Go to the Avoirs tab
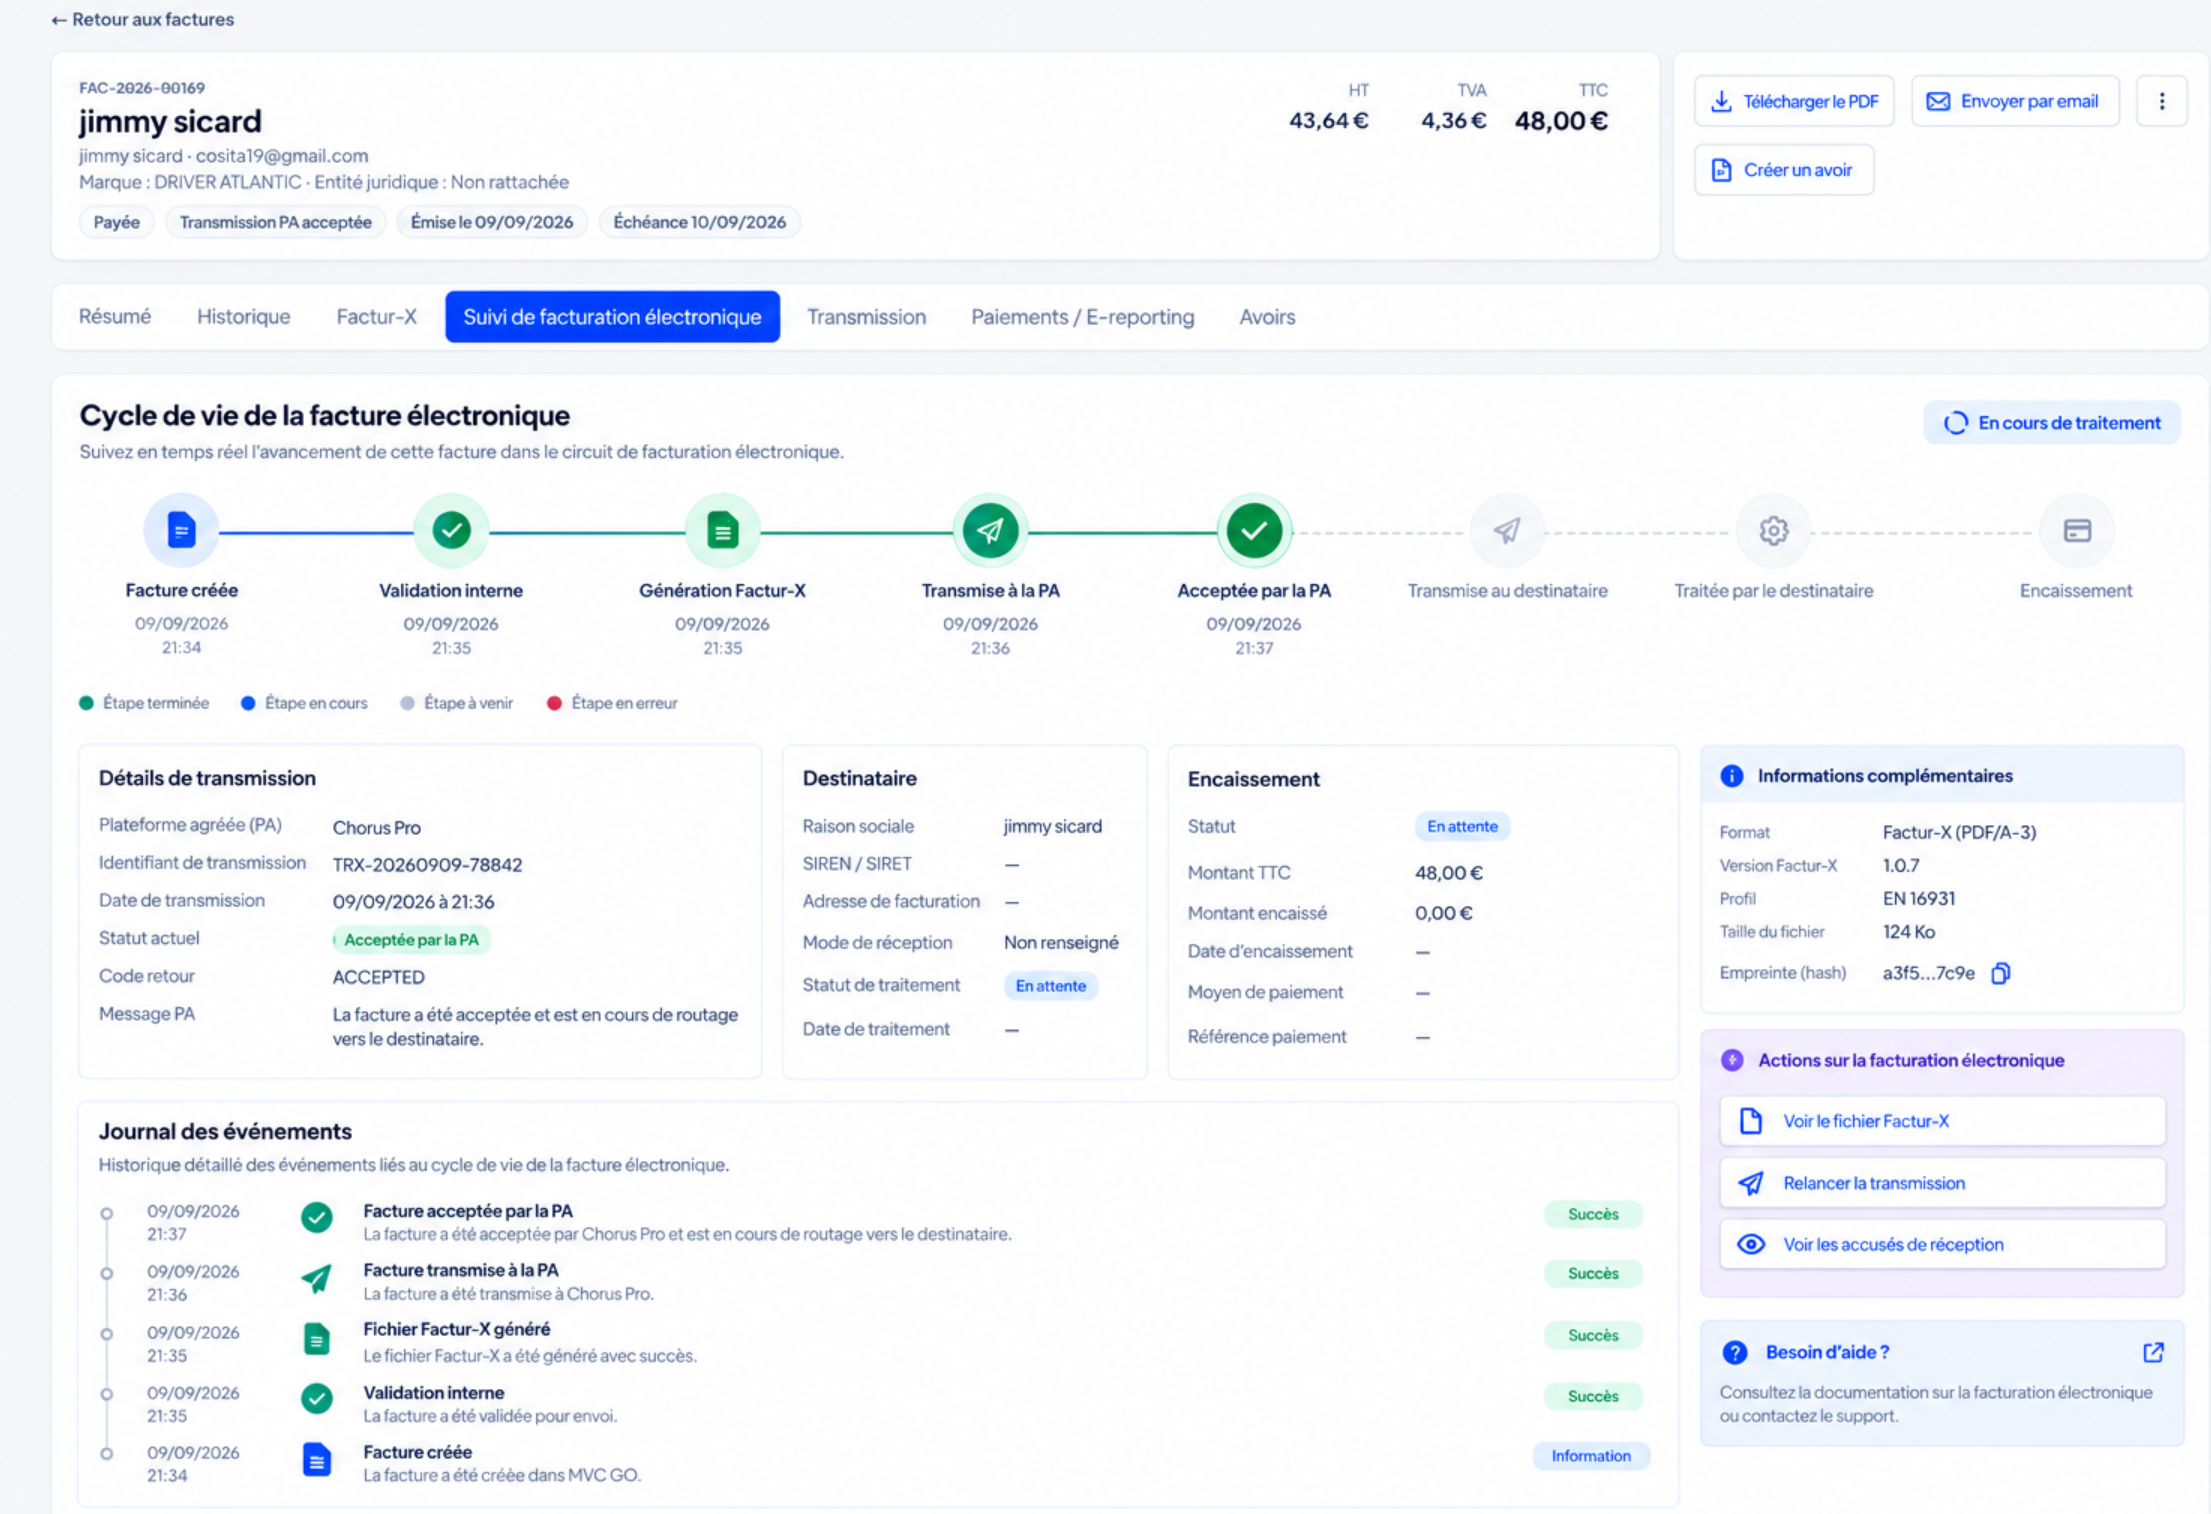 1267,317
